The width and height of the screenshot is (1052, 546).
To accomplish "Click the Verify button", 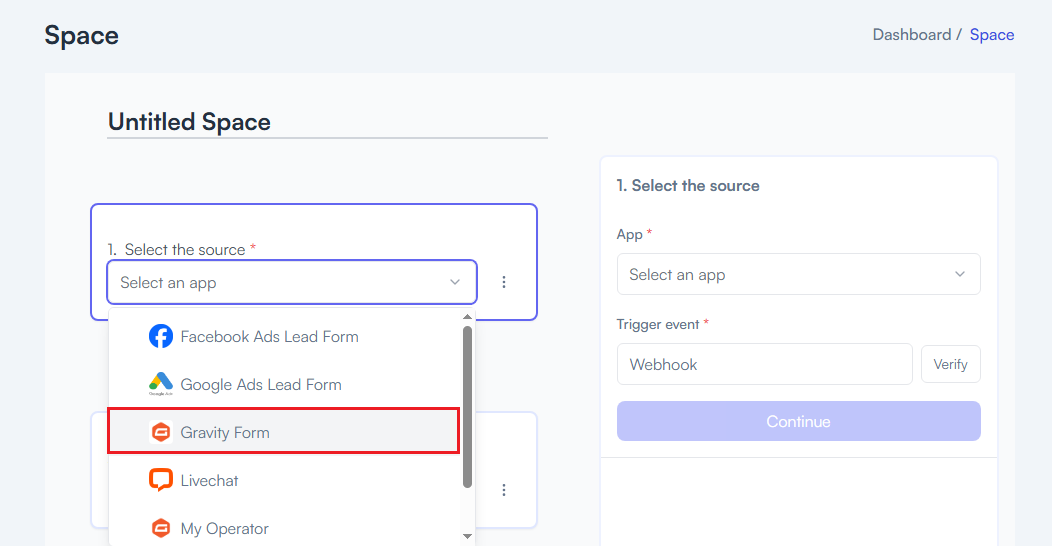I will (950, 364).
